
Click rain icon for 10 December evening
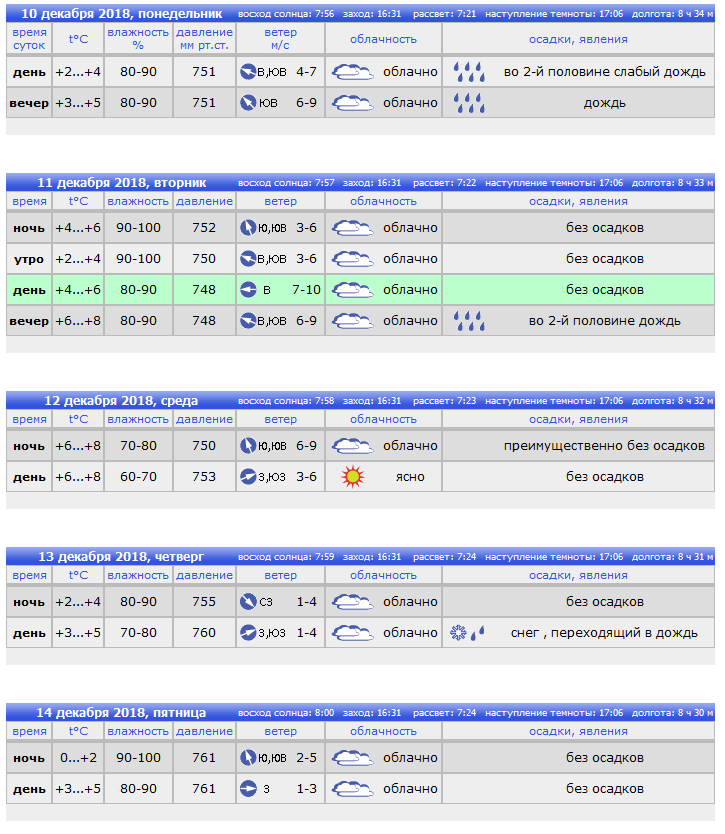469,103
